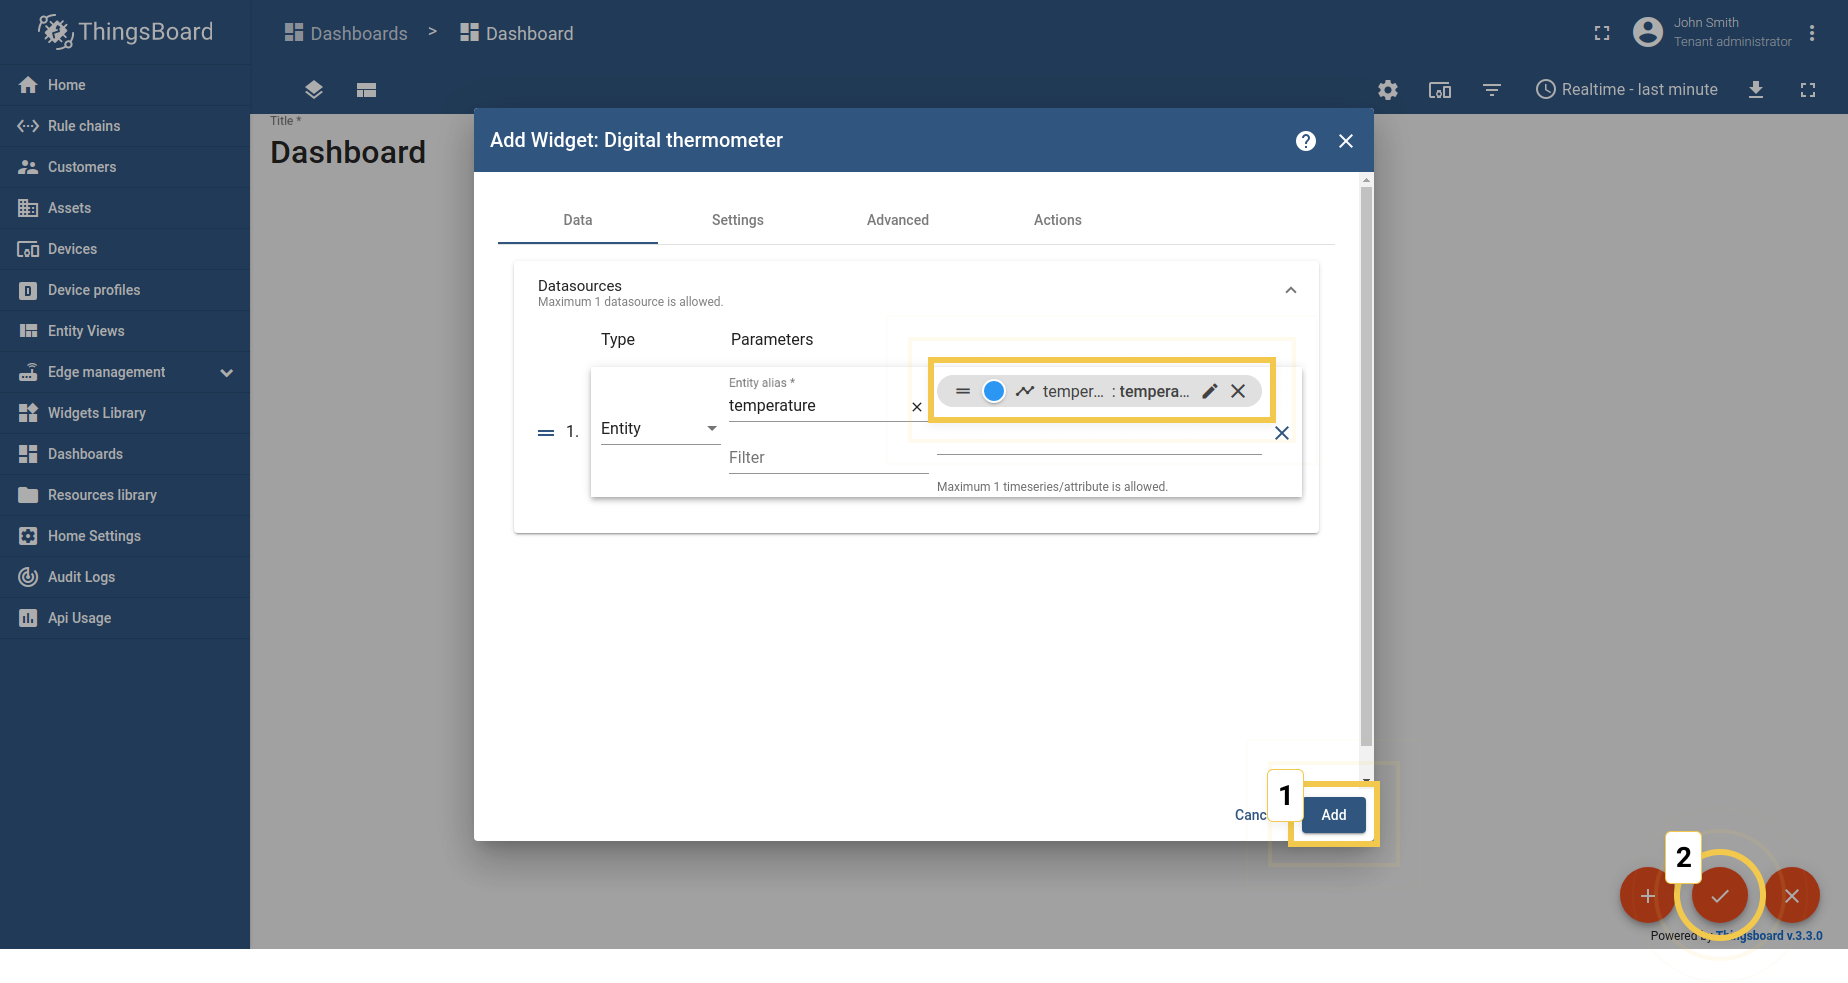Screen dimensions: 1848x983
Task: Open the filters icon in dashboard toolbar
Action: click(1492, 90)
